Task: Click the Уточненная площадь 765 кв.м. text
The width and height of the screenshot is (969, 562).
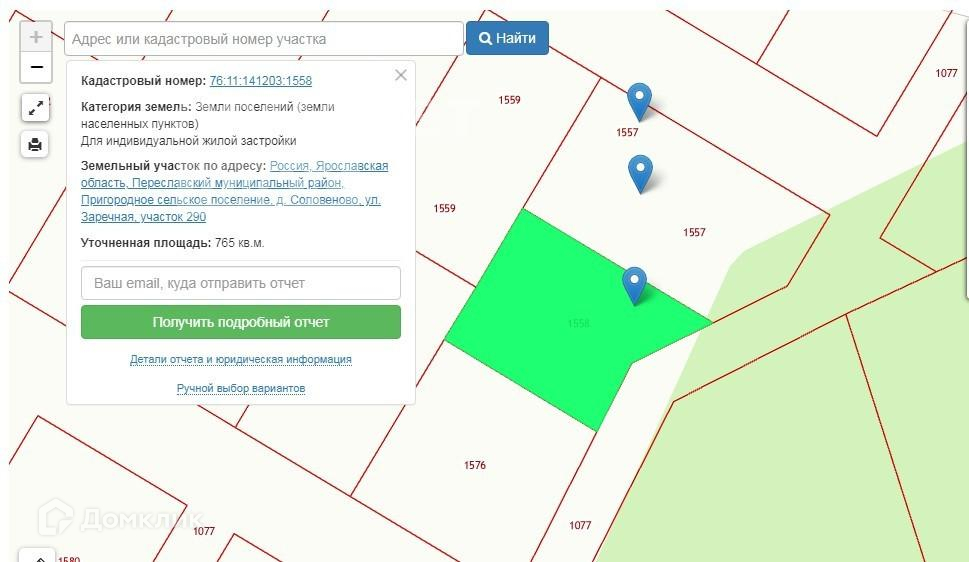Action: pyautogui.click(x=172, y=243)
